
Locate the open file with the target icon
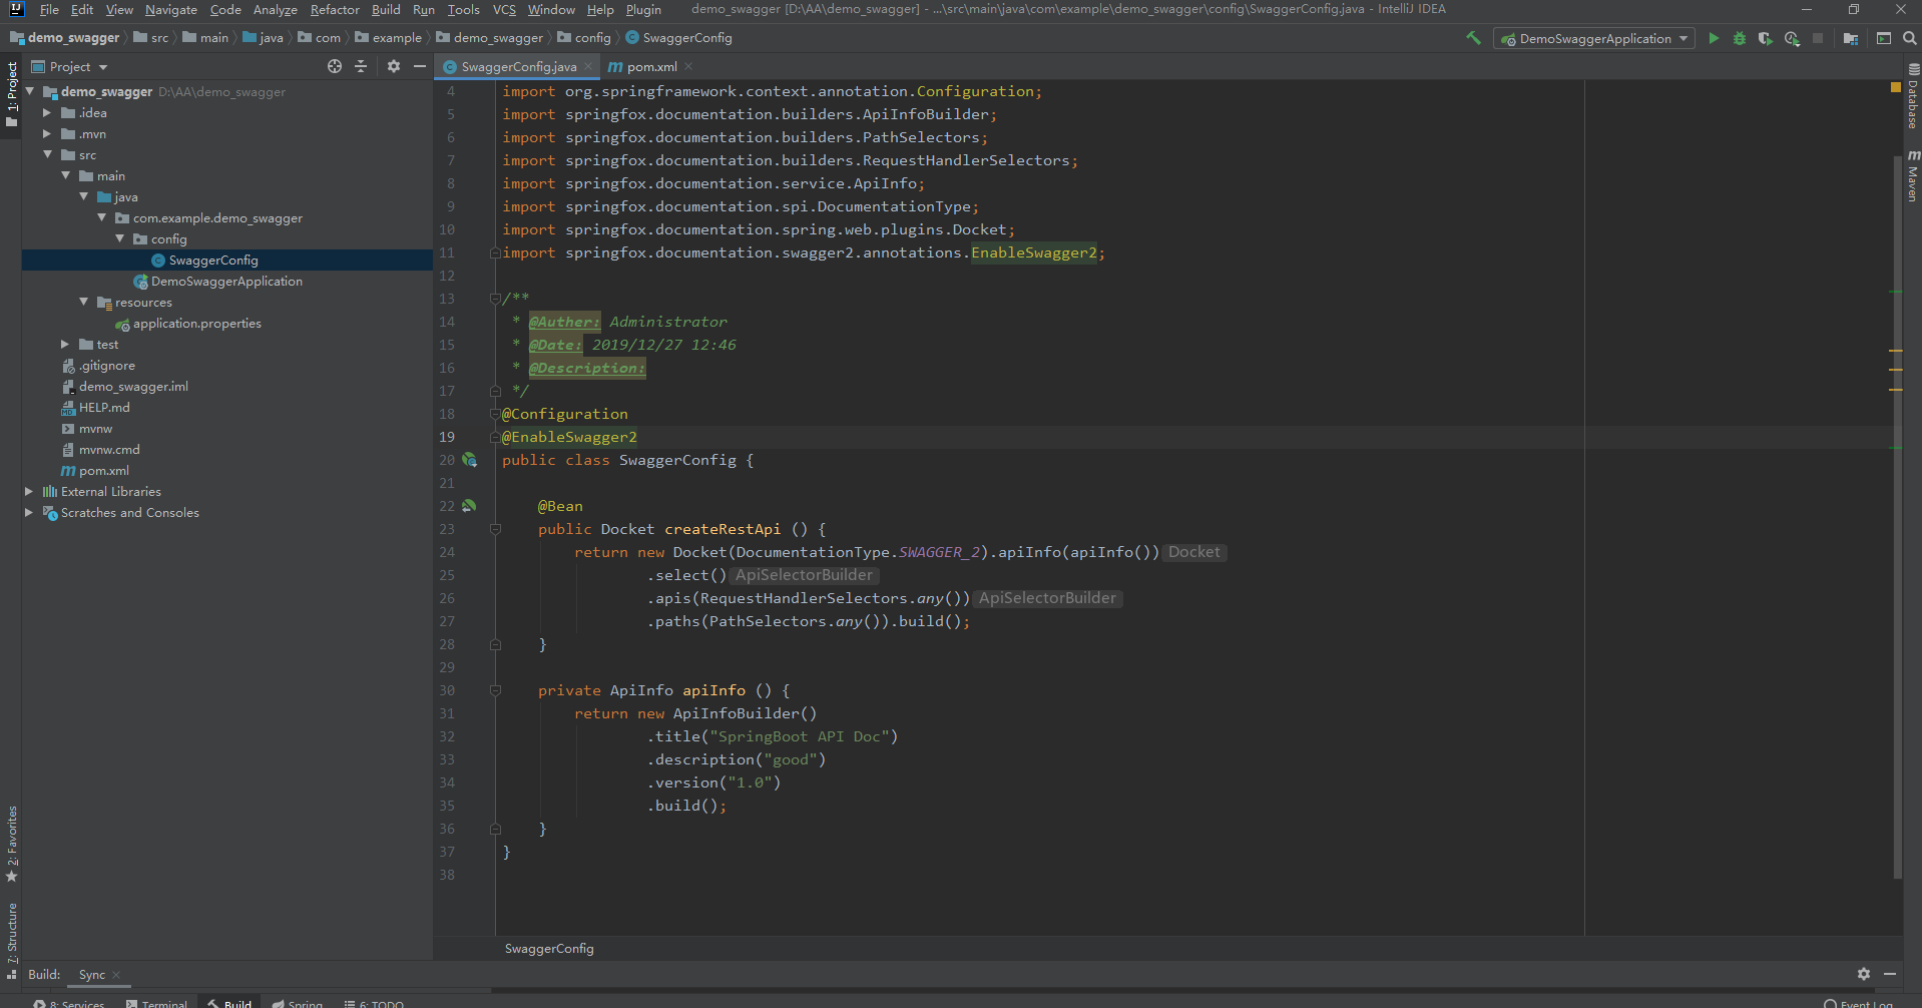(x=334, y=66)
